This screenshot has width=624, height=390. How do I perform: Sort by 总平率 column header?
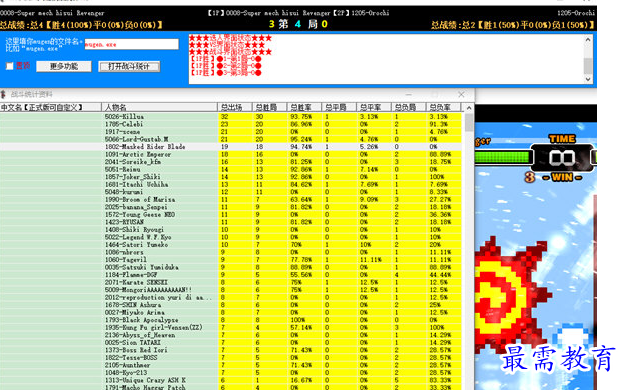pos(374,107)
